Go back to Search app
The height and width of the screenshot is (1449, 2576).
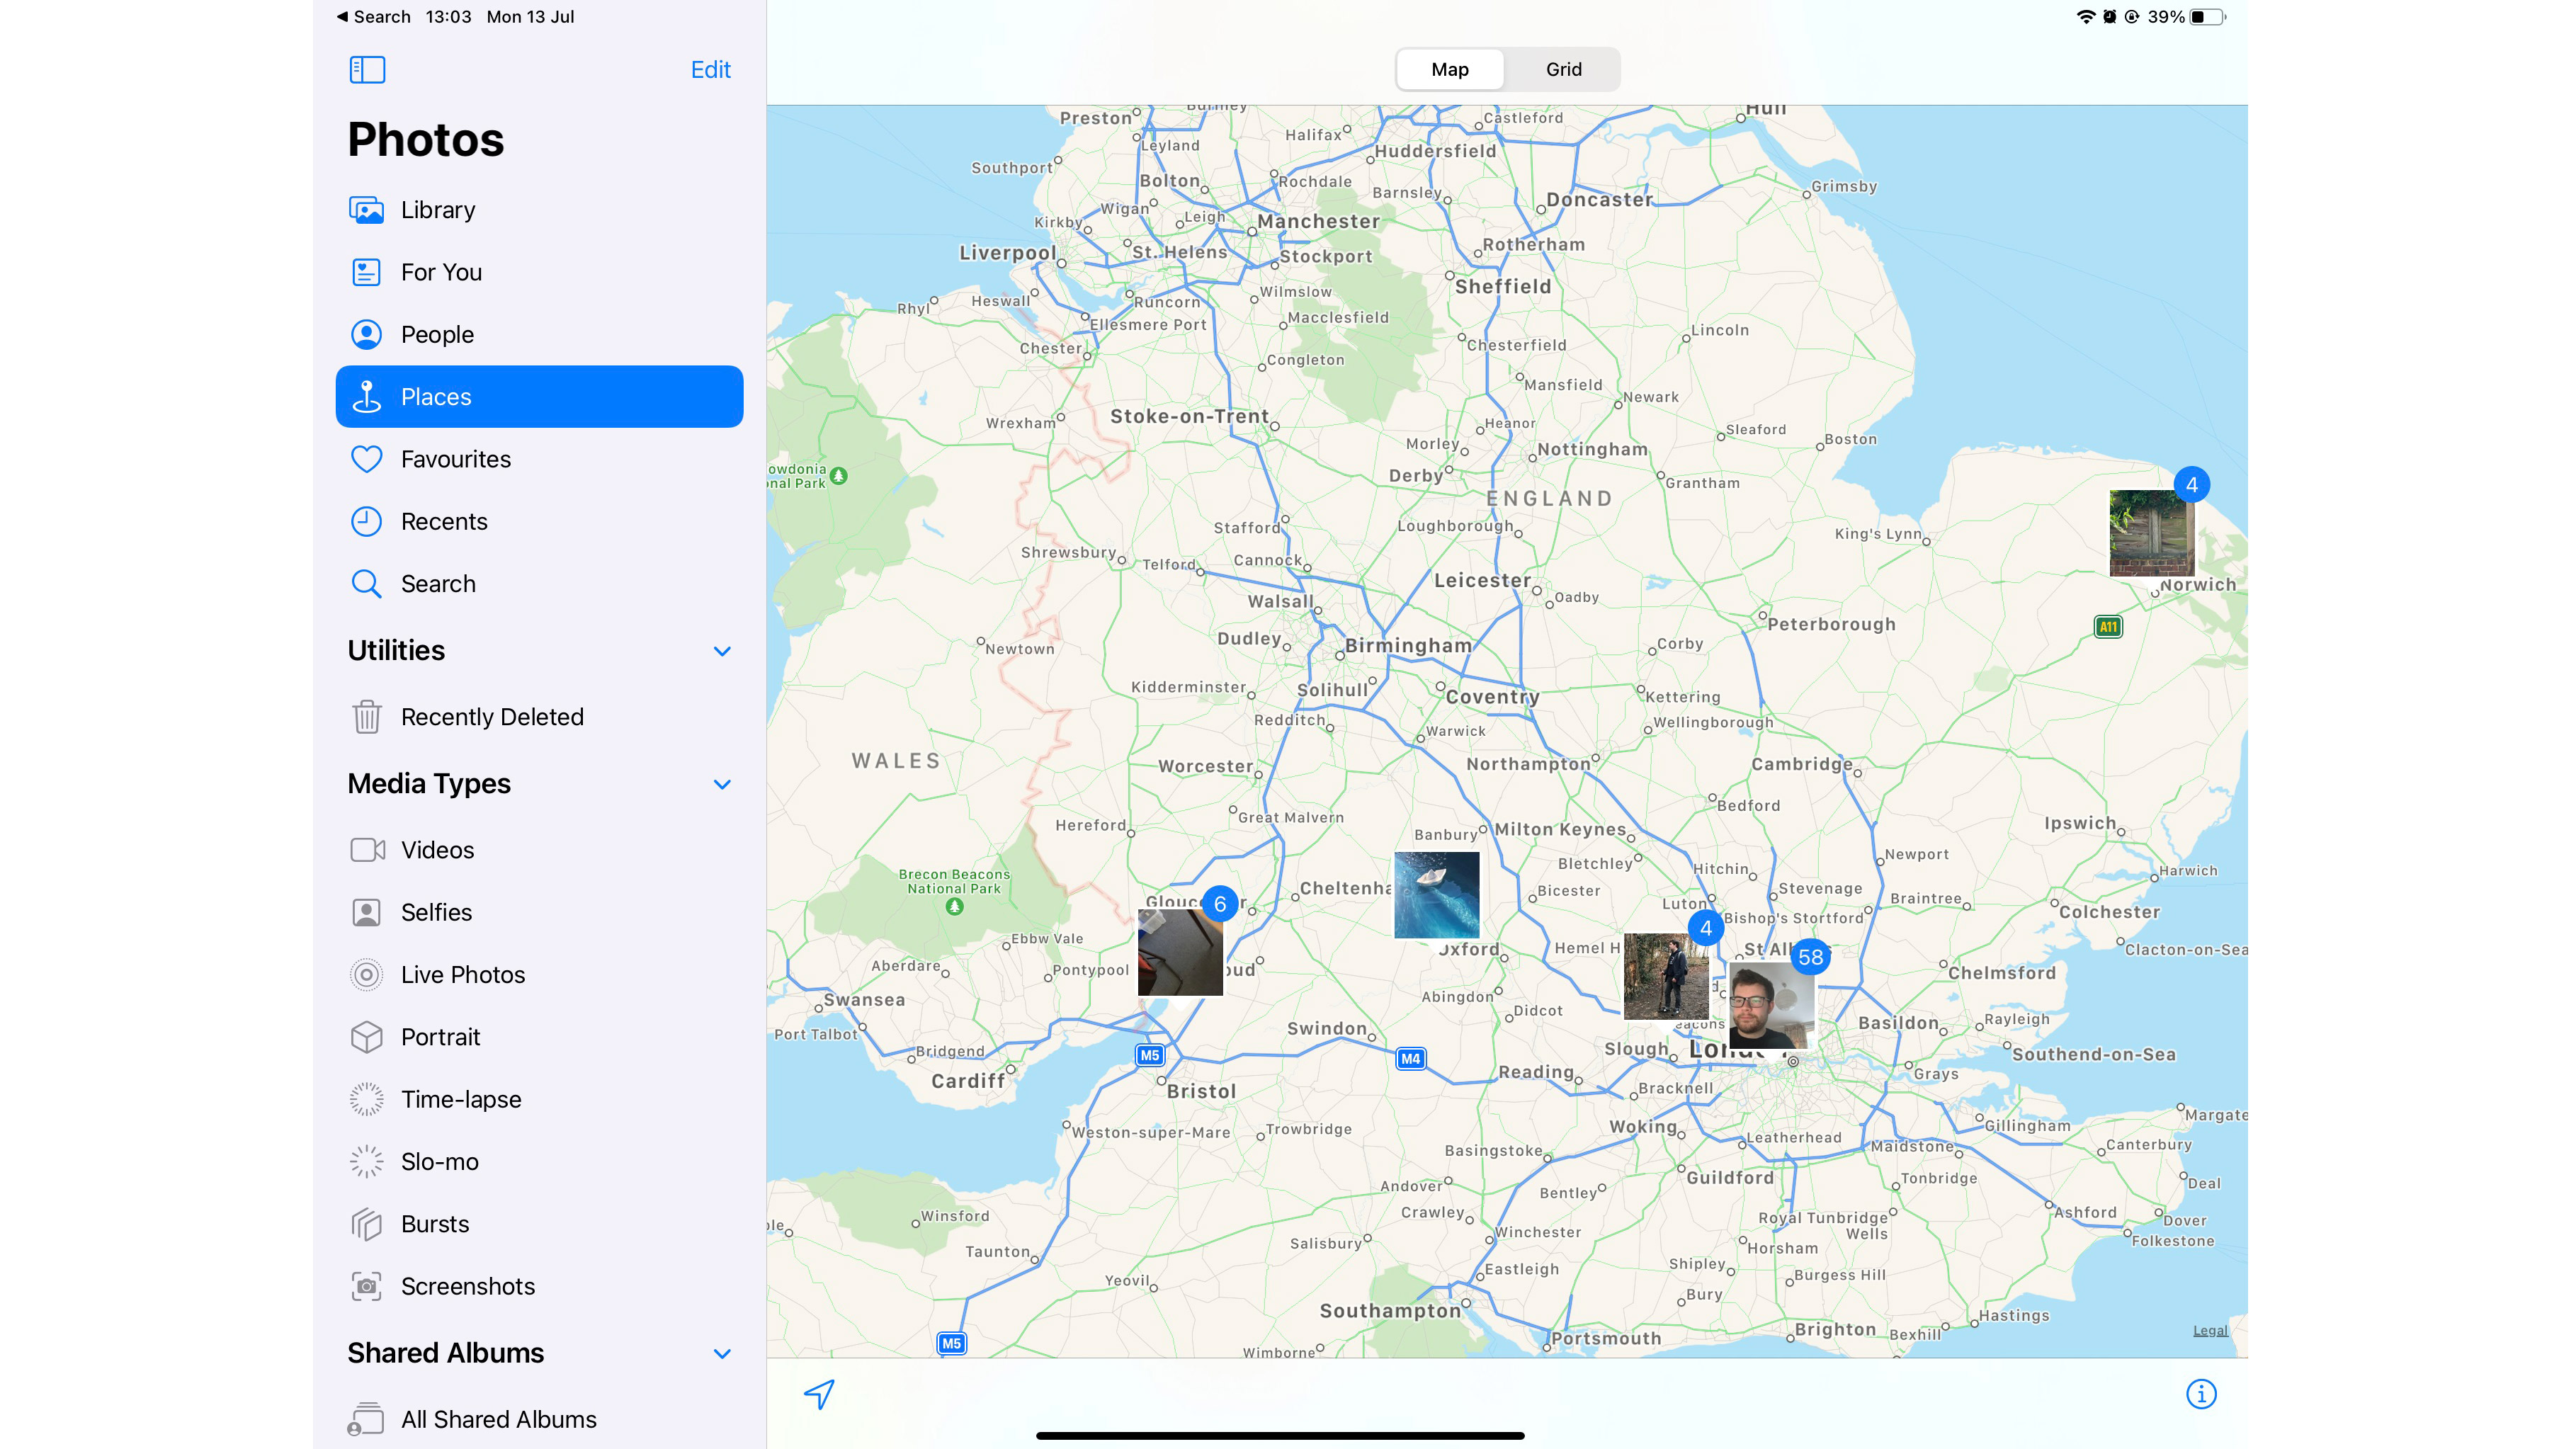point(373,17)
